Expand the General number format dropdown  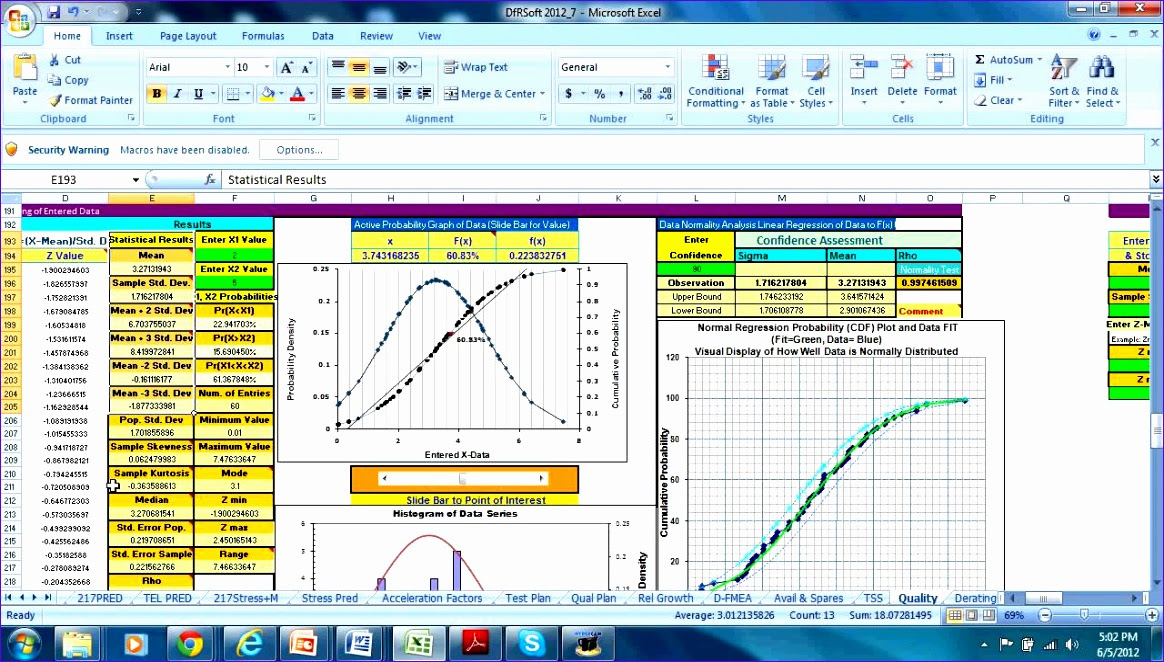(x=667, y=67)
